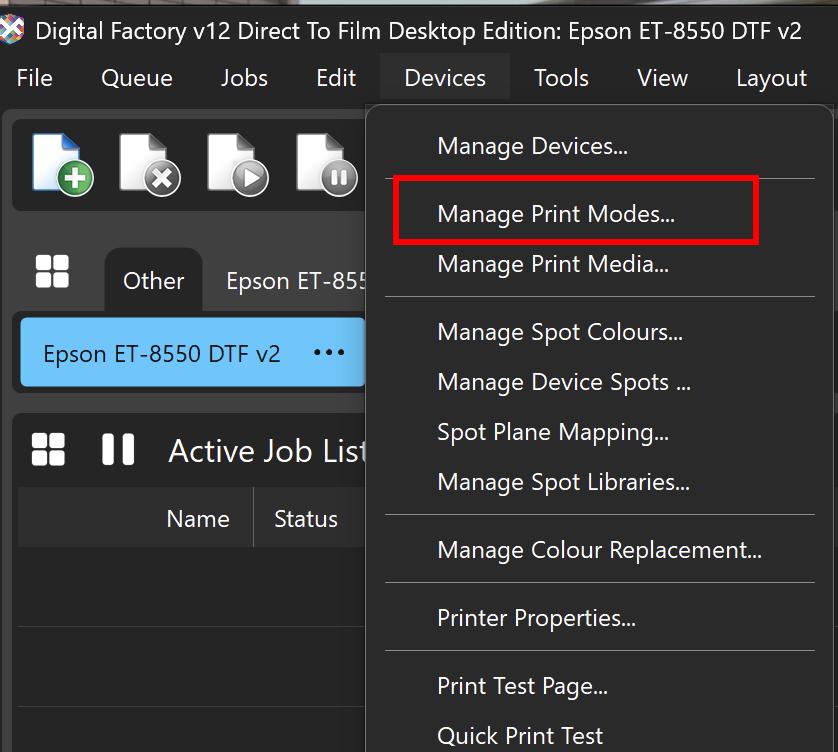
Task: Click the pause job document icon
Action: point(327,165)
